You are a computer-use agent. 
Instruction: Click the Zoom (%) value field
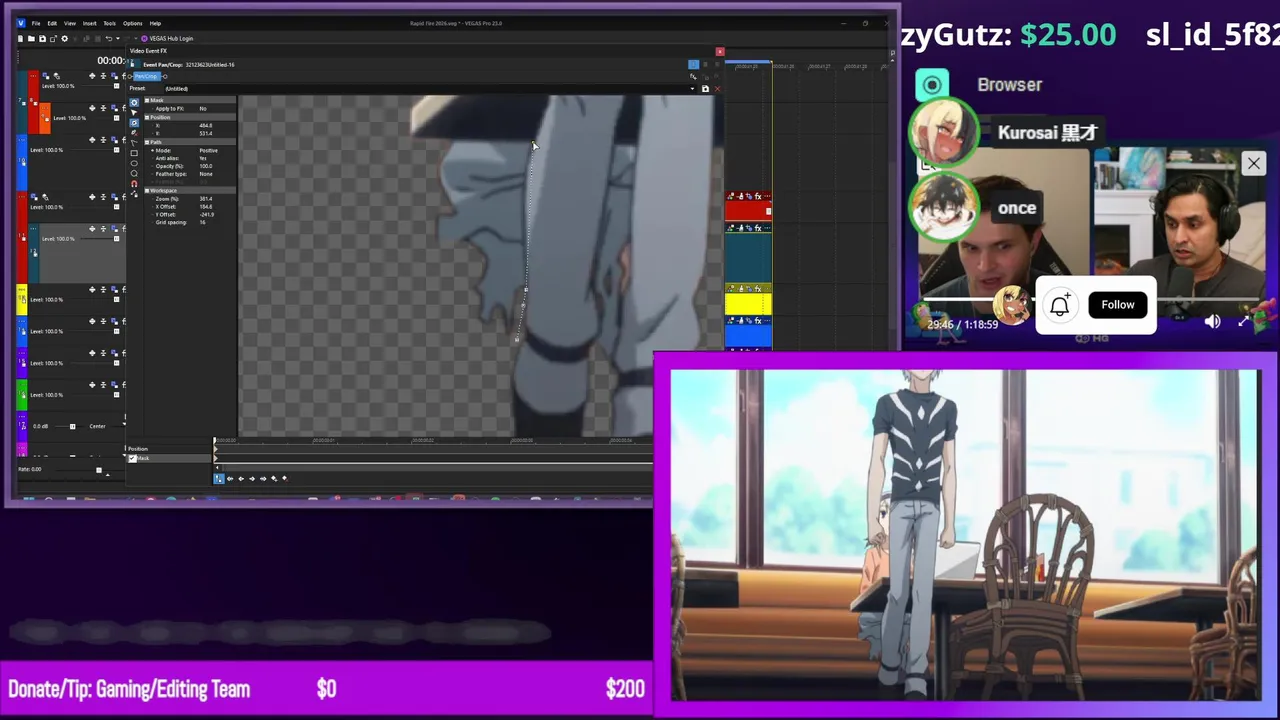(206, 199)
